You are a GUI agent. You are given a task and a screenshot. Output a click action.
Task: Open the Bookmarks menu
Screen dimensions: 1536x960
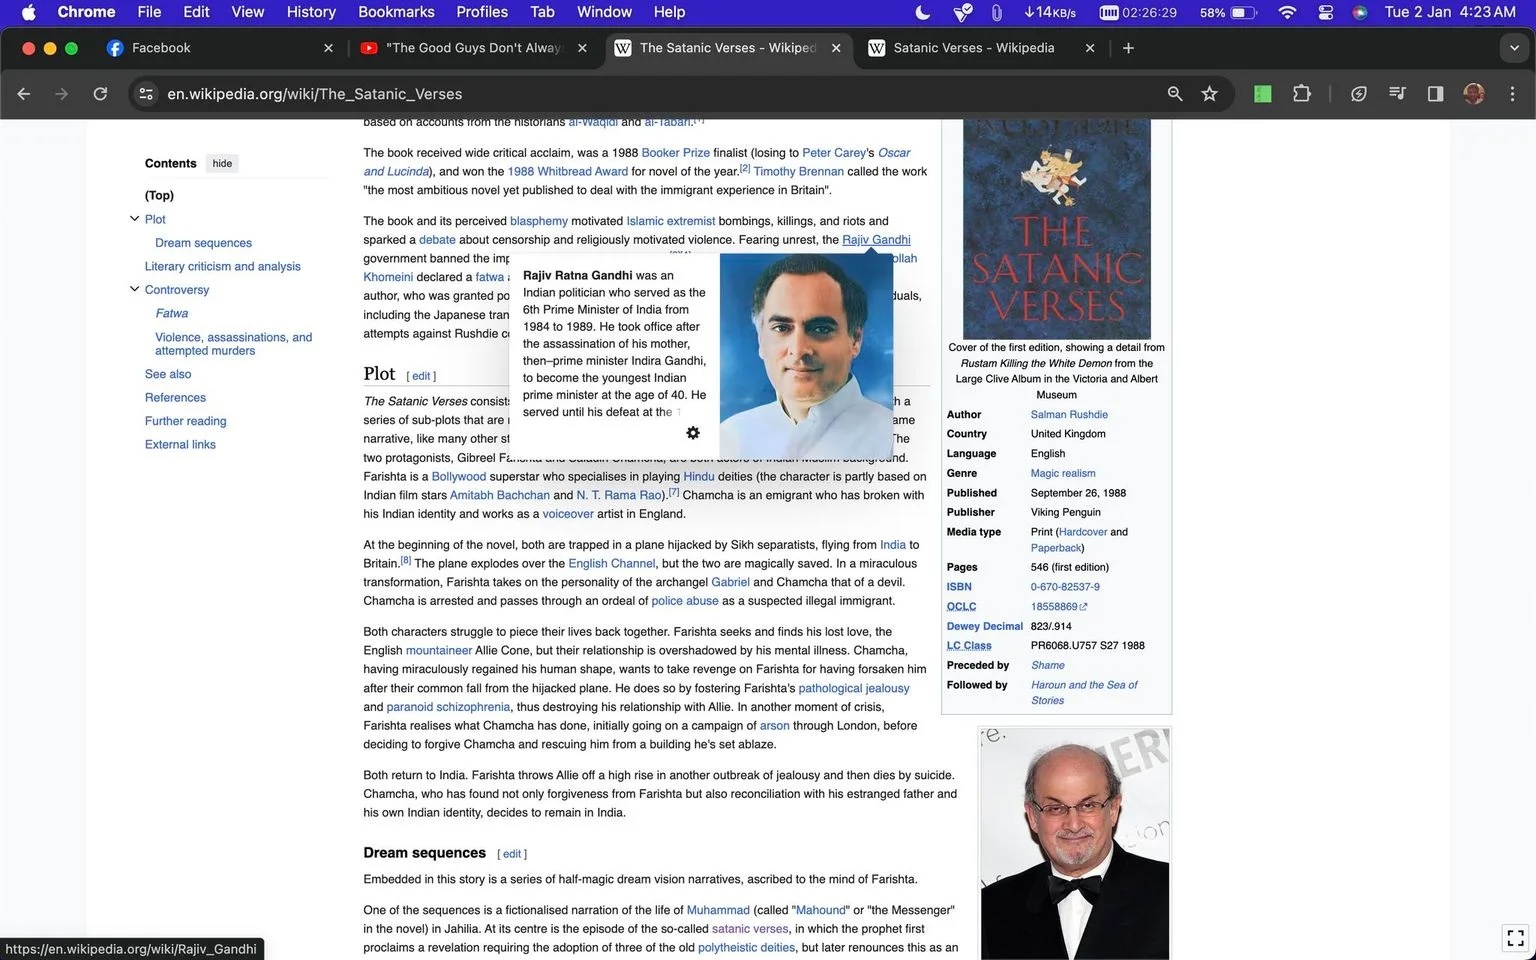click(x=396, y=12)
